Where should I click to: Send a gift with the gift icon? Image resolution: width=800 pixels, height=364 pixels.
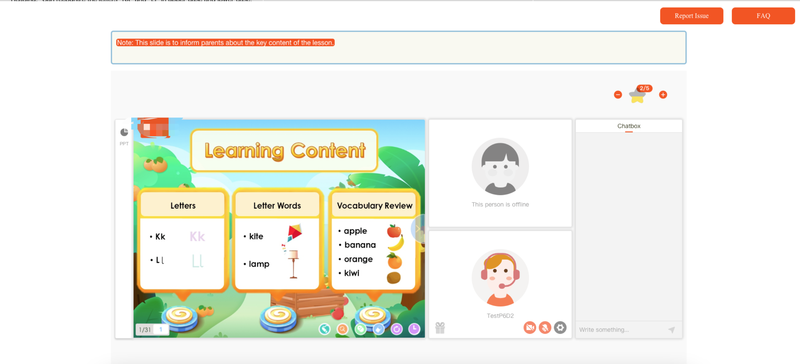(x=440, y=328)
